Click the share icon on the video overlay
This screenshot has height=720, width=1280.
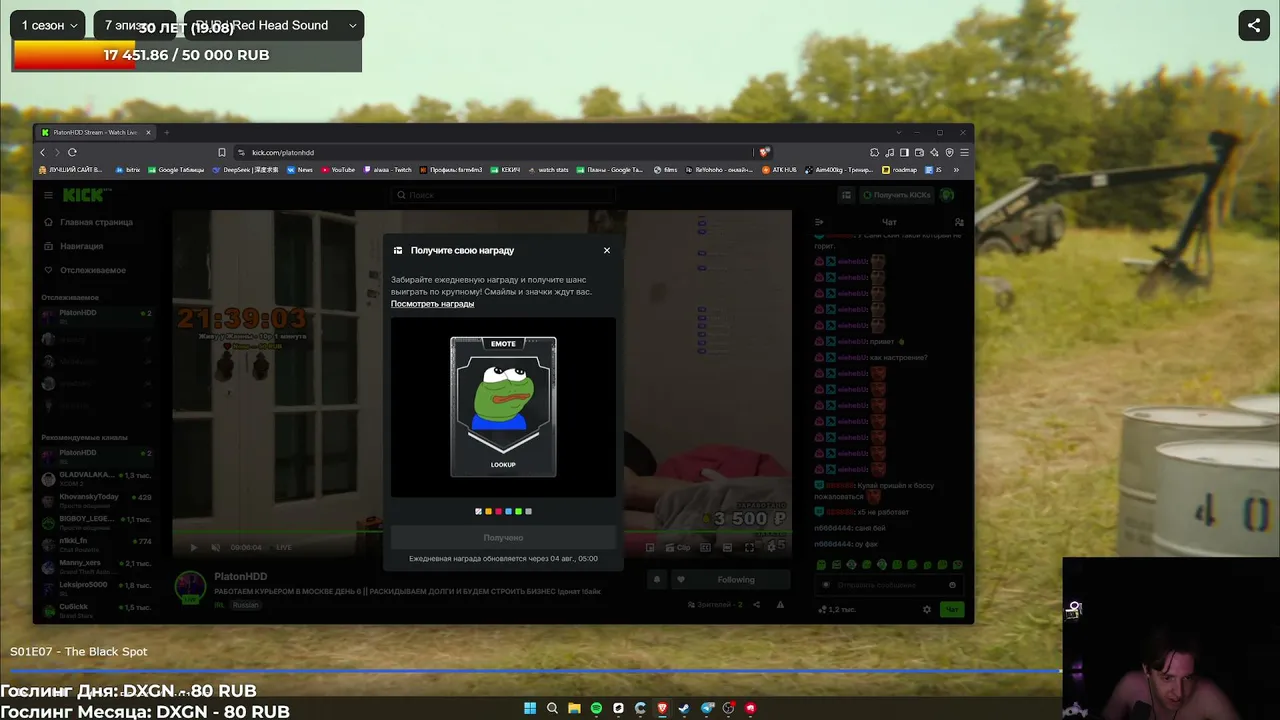[1254, 25]
